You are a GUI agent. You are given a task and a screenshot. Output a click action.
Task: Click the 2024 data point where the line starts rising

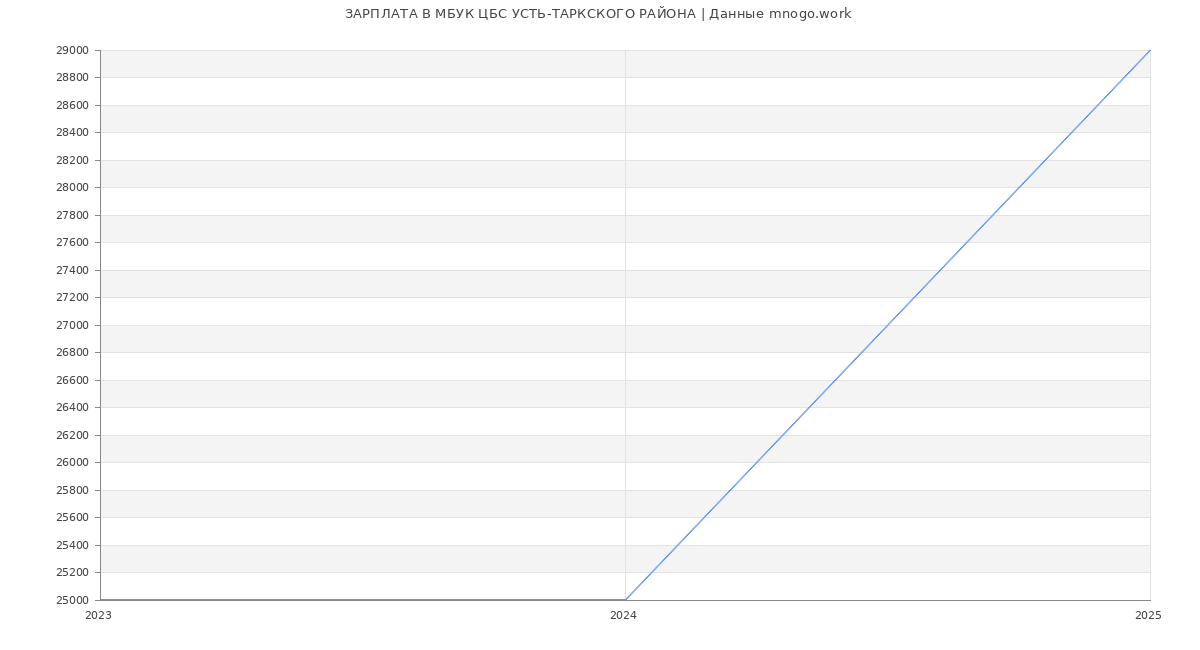point(625,600)
